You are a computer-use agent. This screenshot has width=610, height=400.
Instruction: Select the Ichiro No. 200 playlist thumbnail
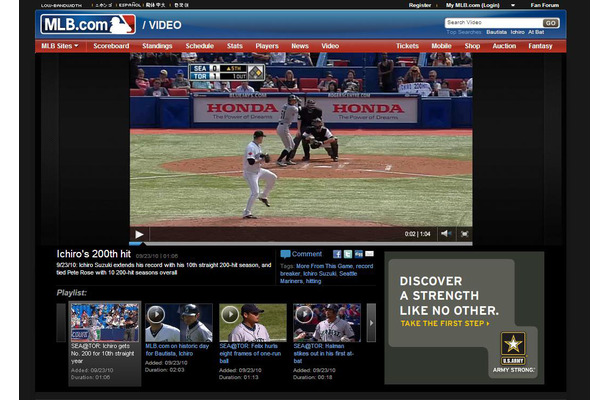tap(105, 323)
